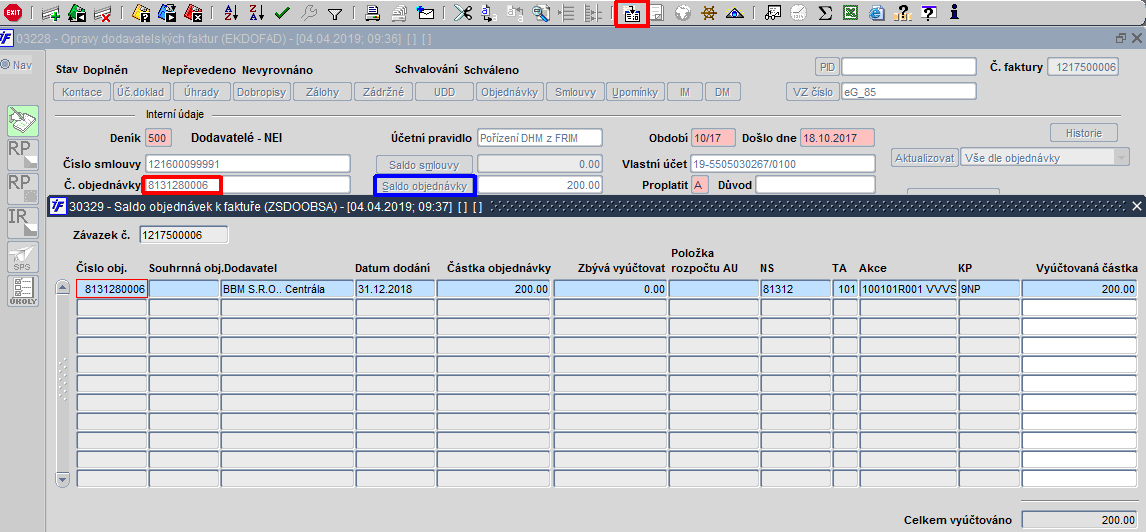Click the Historie button
Screen dimensions: 1146x532
pyautogui.click(x=1084, y=133)
